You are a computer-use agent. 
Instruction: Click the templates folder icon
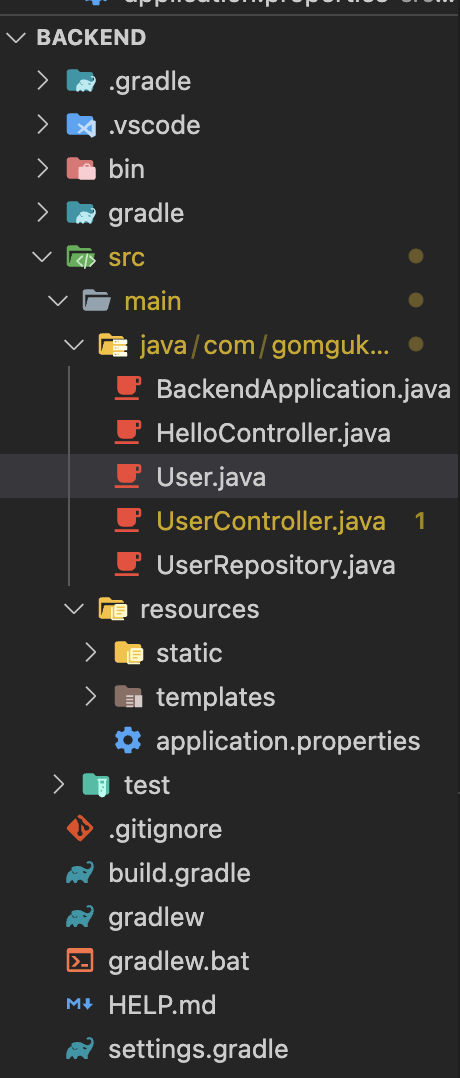(129, 697)
